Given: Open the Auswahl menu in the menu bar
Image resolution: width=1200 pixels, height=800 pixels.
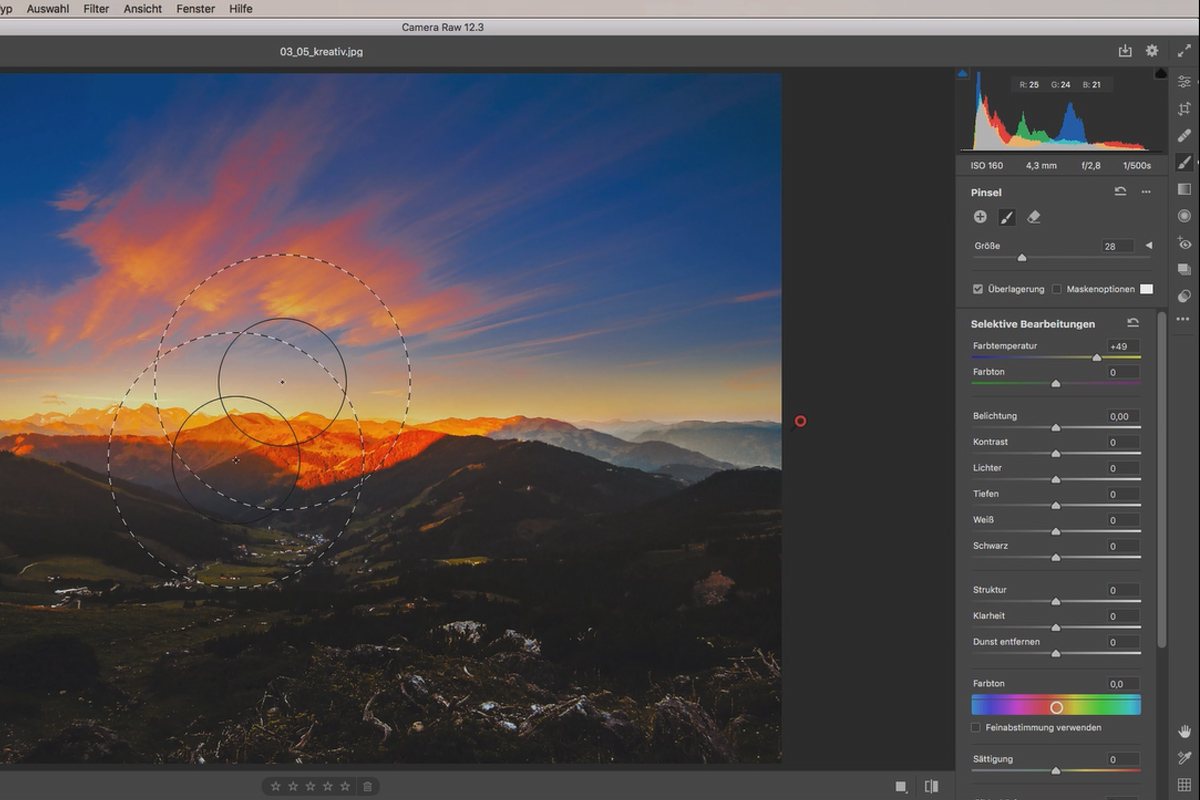Looking at the screenshot, I should pos(46,8).
